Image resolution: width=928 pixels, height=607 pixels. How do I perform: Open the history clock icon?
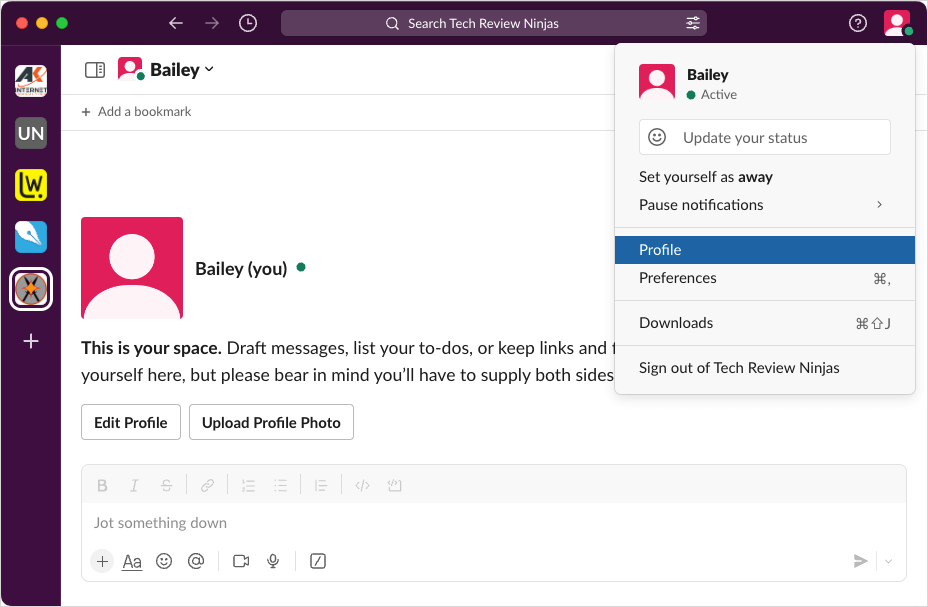248,23
